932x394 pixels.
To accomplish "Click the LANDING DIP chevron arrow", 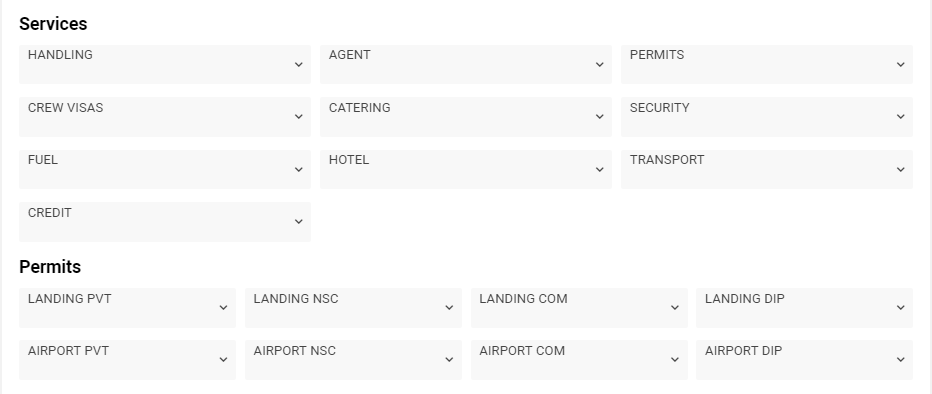I will (x=900, y=307).
